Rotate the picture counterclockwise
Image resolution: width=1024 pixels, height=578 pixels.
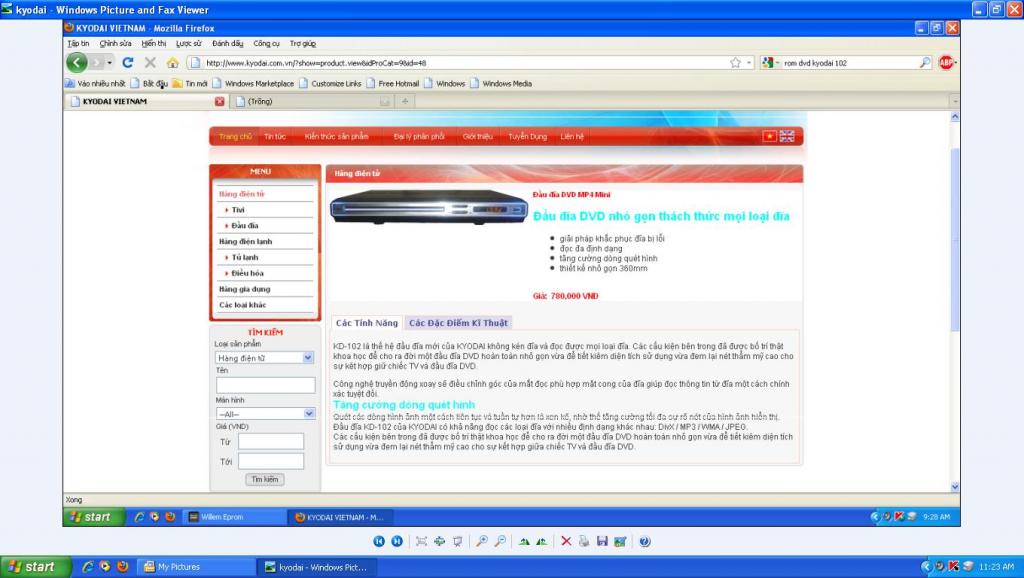[x=542, y=541]
